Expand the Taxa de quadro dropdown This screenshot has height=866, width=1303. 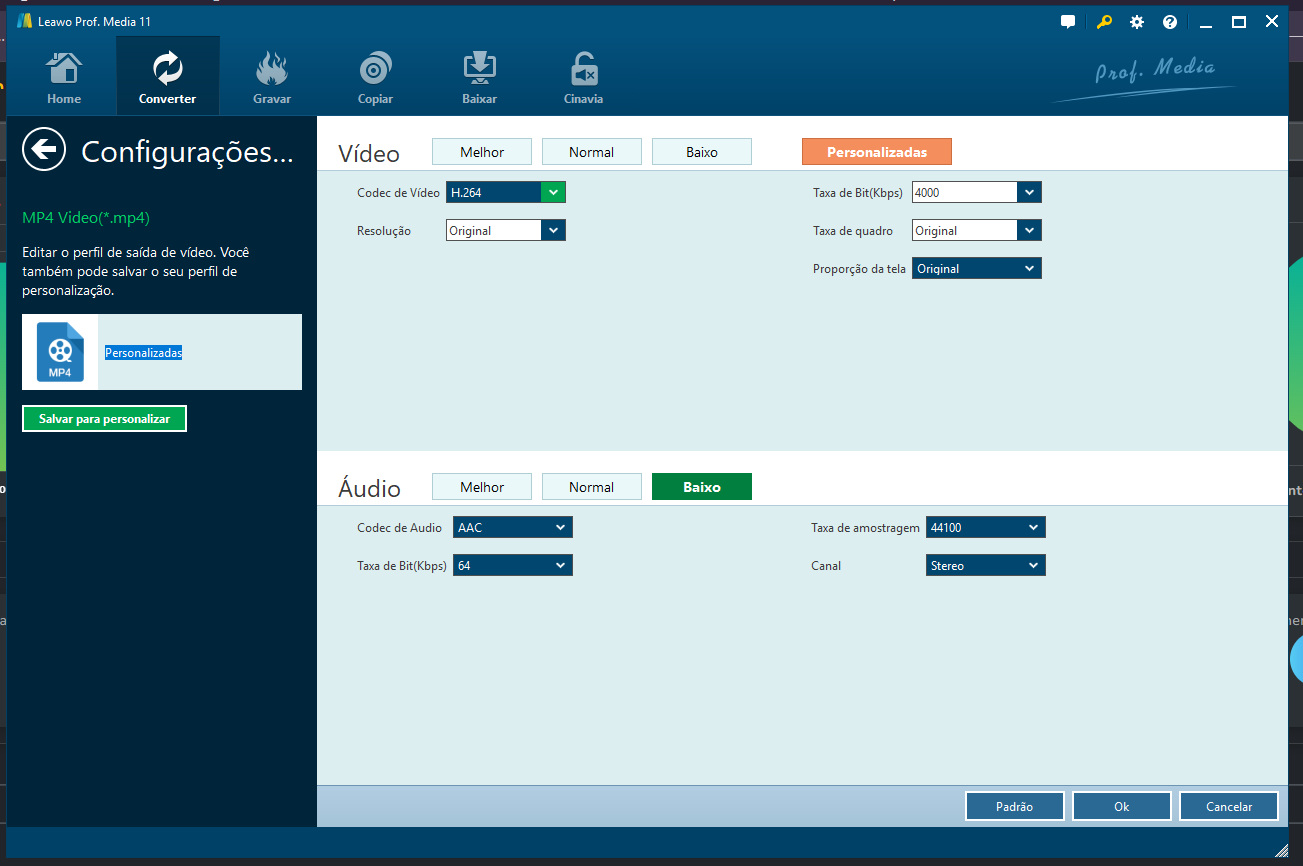[x=1029, y=230]
